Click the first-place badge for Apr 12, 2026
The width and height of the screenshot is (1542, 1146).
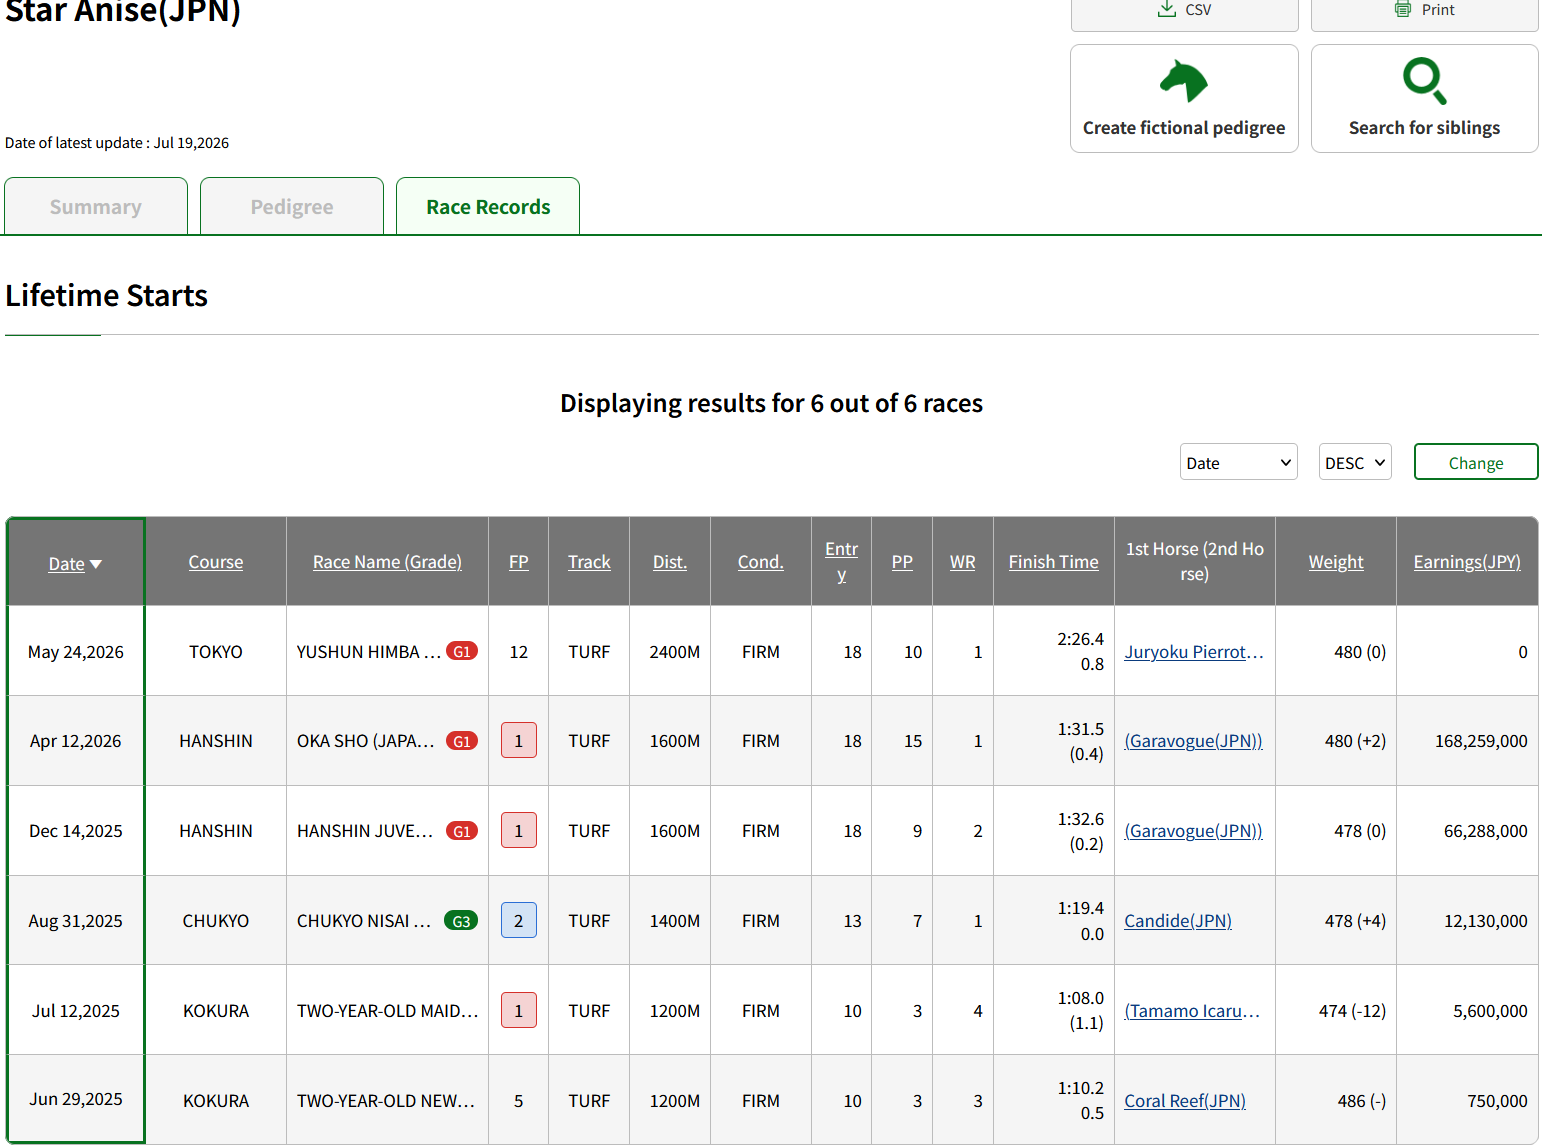click(518, 740)
